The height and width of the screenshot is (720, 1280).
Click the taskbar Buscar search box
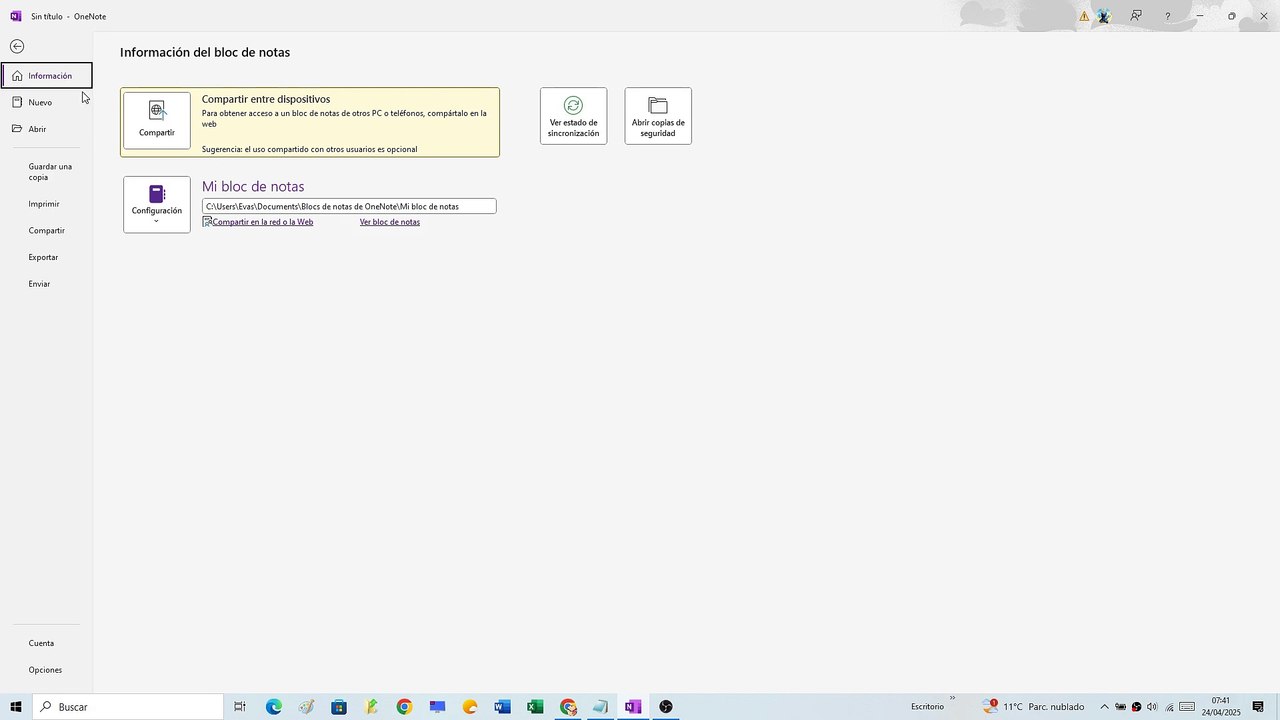pyautogui.click(x=128, y=707)
